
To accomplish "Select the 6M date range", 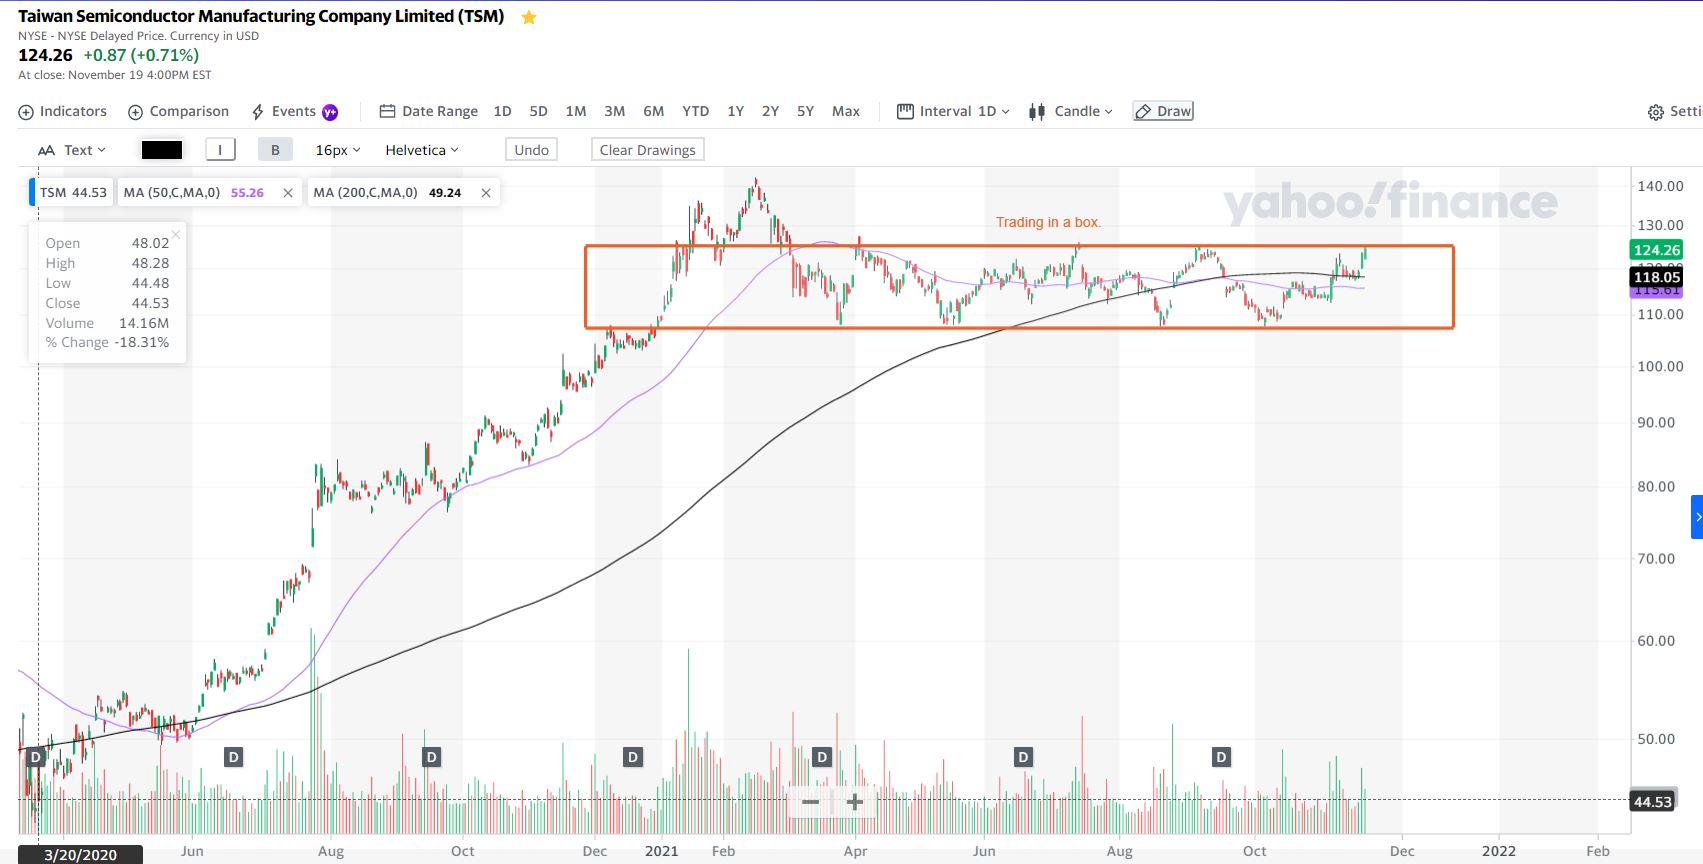I will coord(653,111).
